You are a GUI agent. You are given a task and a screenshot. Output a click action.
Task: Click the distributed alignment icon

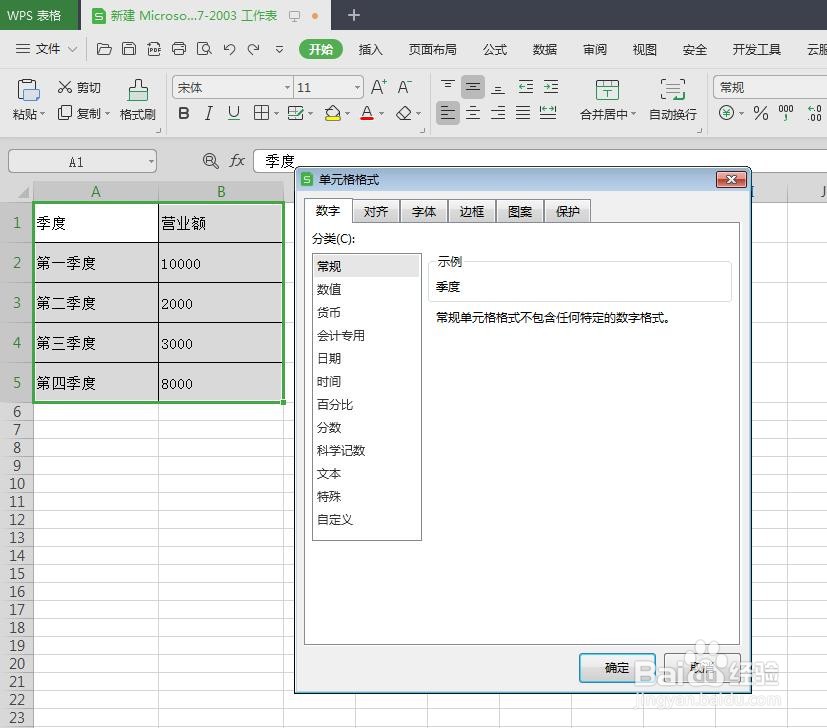click(x=548, y=113)
